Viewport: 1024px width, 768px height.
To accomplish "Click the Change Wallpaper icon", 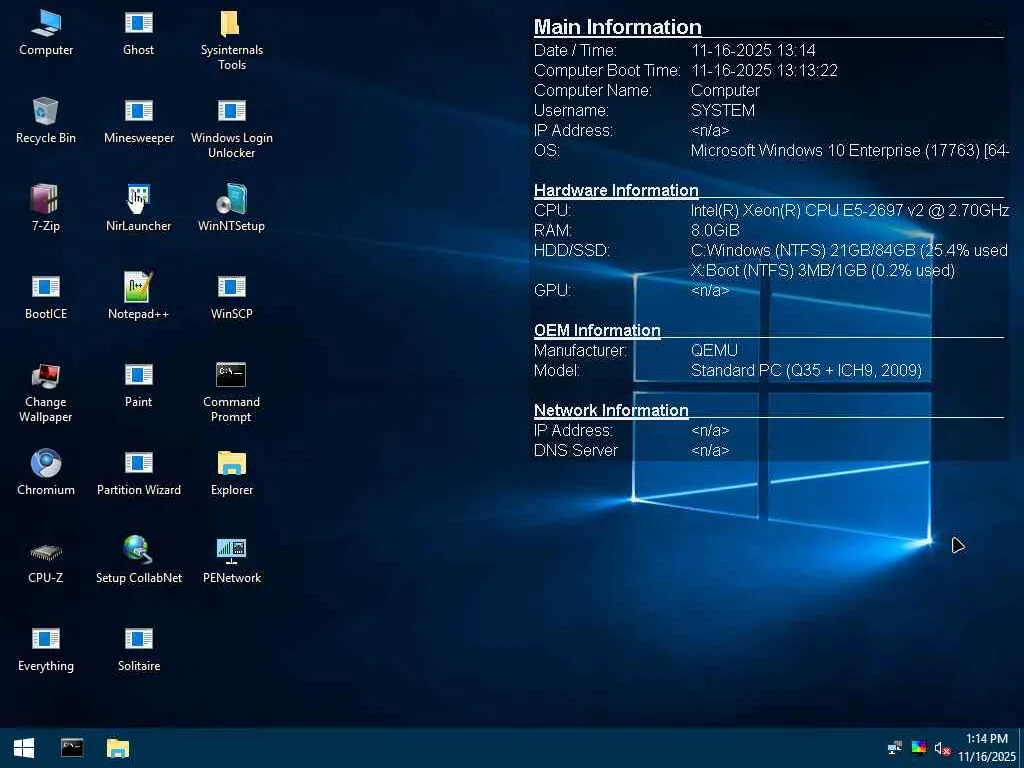I will click(46, 392).
